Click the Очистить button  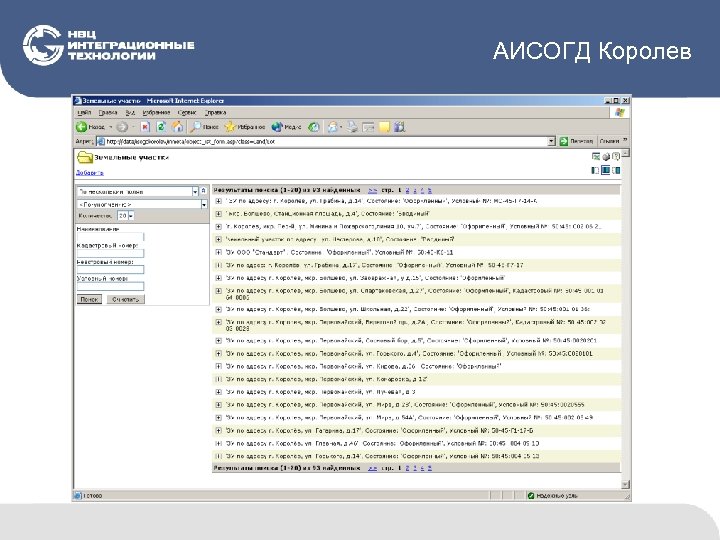[125, 299]
